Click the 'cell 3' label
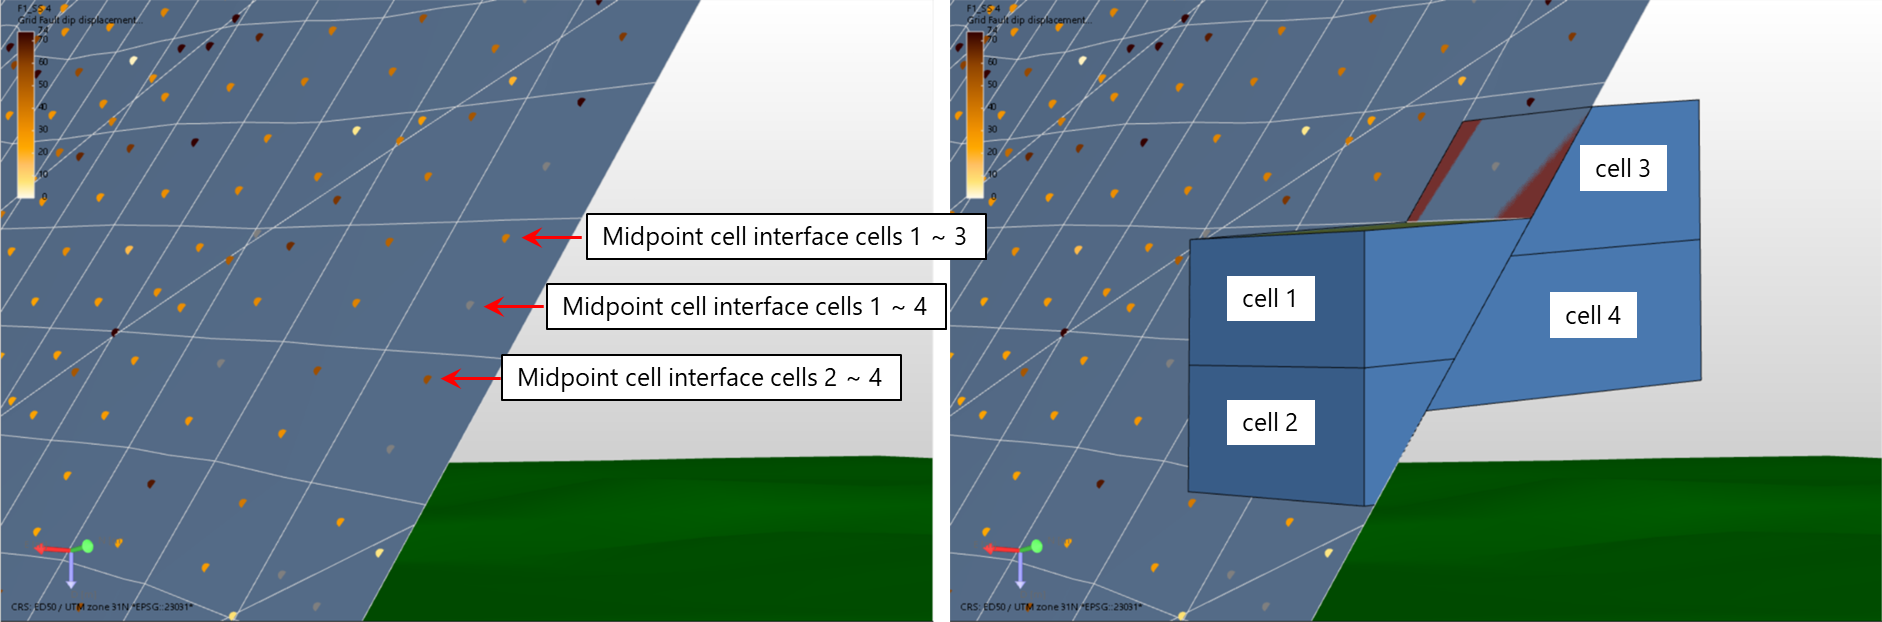This screenshot has width=1882, height=622. coord(1622,169)
